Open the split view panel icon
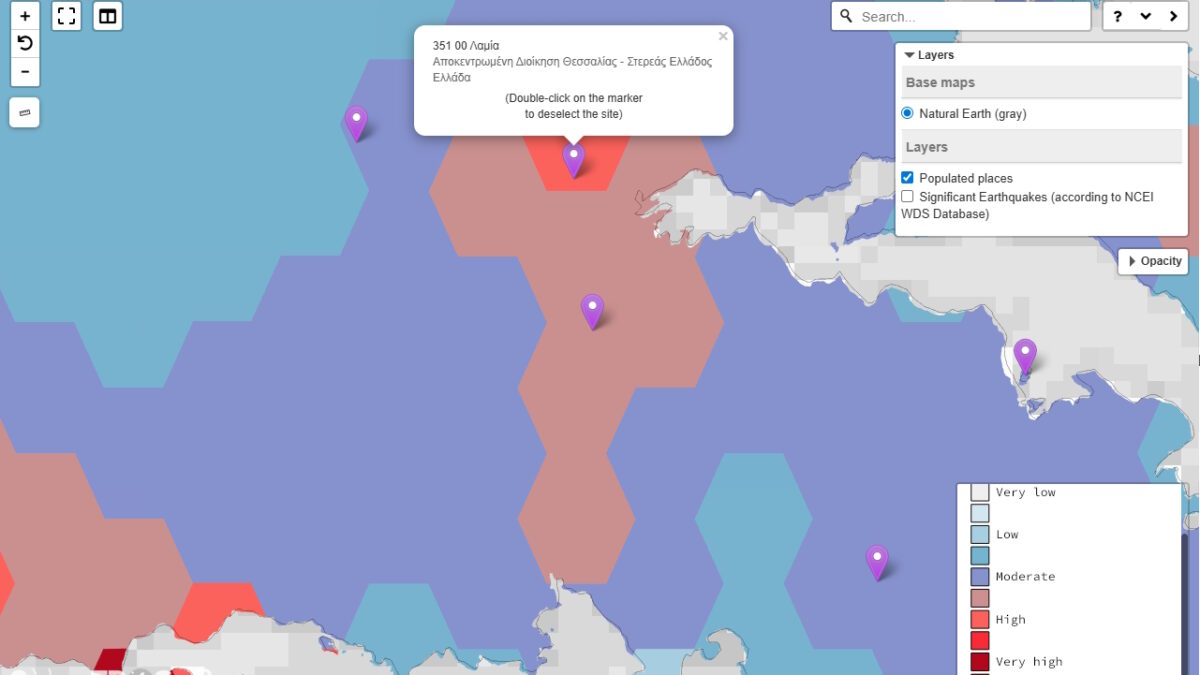This screenshot has width=1200, height=675. pyautogui.click(x=108, y=16)
